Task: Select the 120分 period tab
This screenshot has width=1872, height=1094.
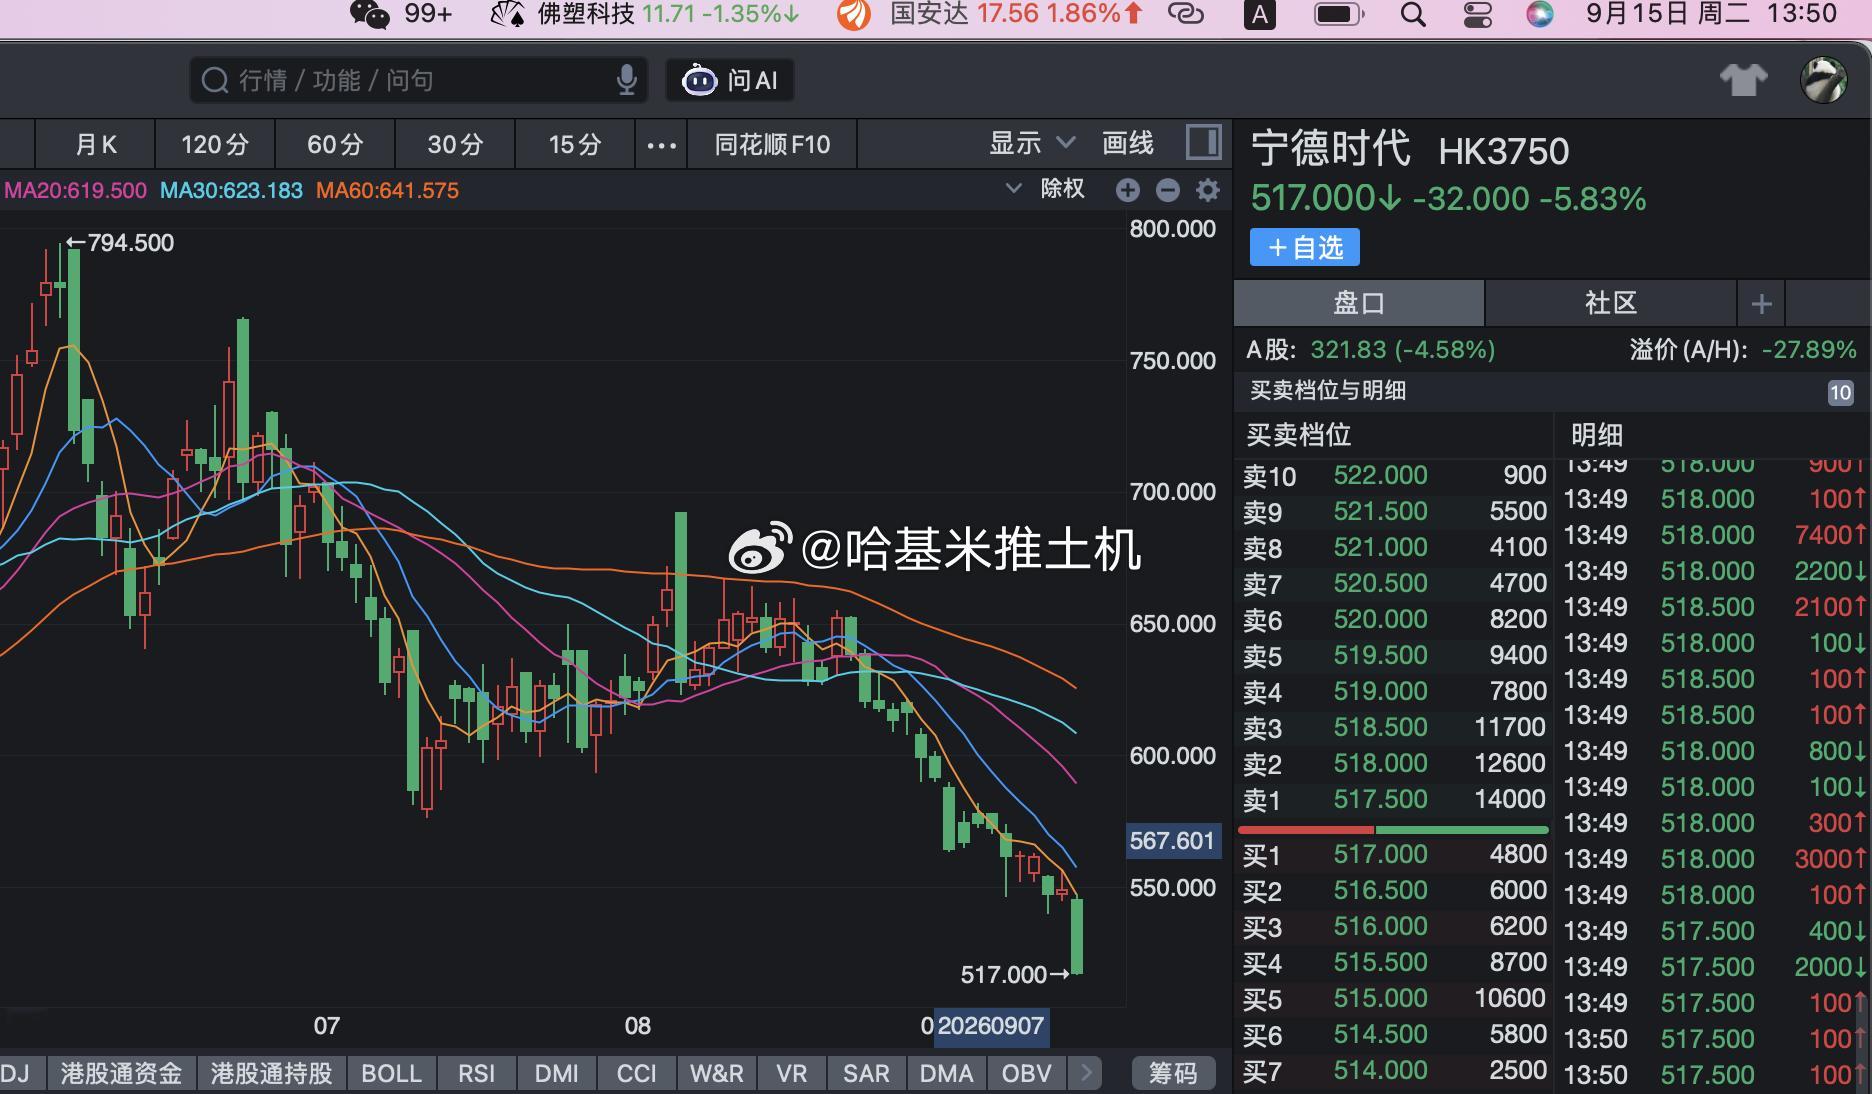Action: tap(215, 145)
